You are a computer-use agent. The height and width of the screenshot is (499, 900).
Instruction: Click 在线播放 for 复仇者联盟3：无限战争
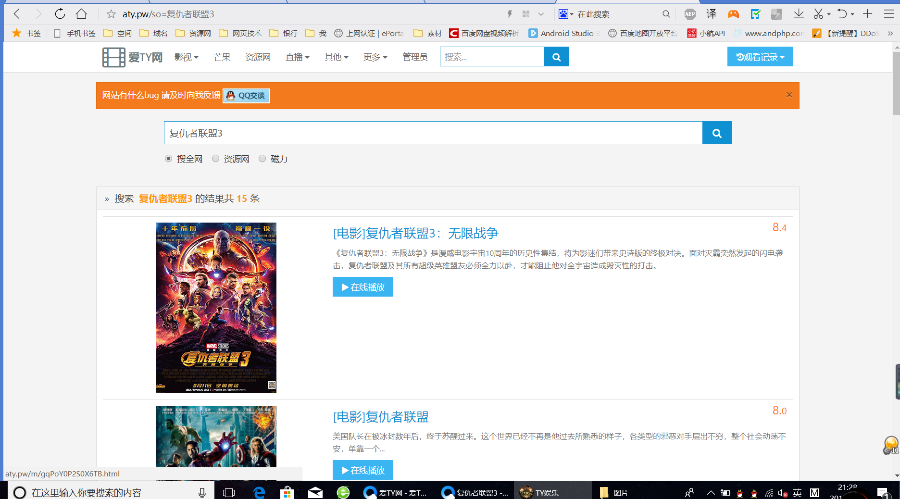pyautogui.click(x=363, y=287)
